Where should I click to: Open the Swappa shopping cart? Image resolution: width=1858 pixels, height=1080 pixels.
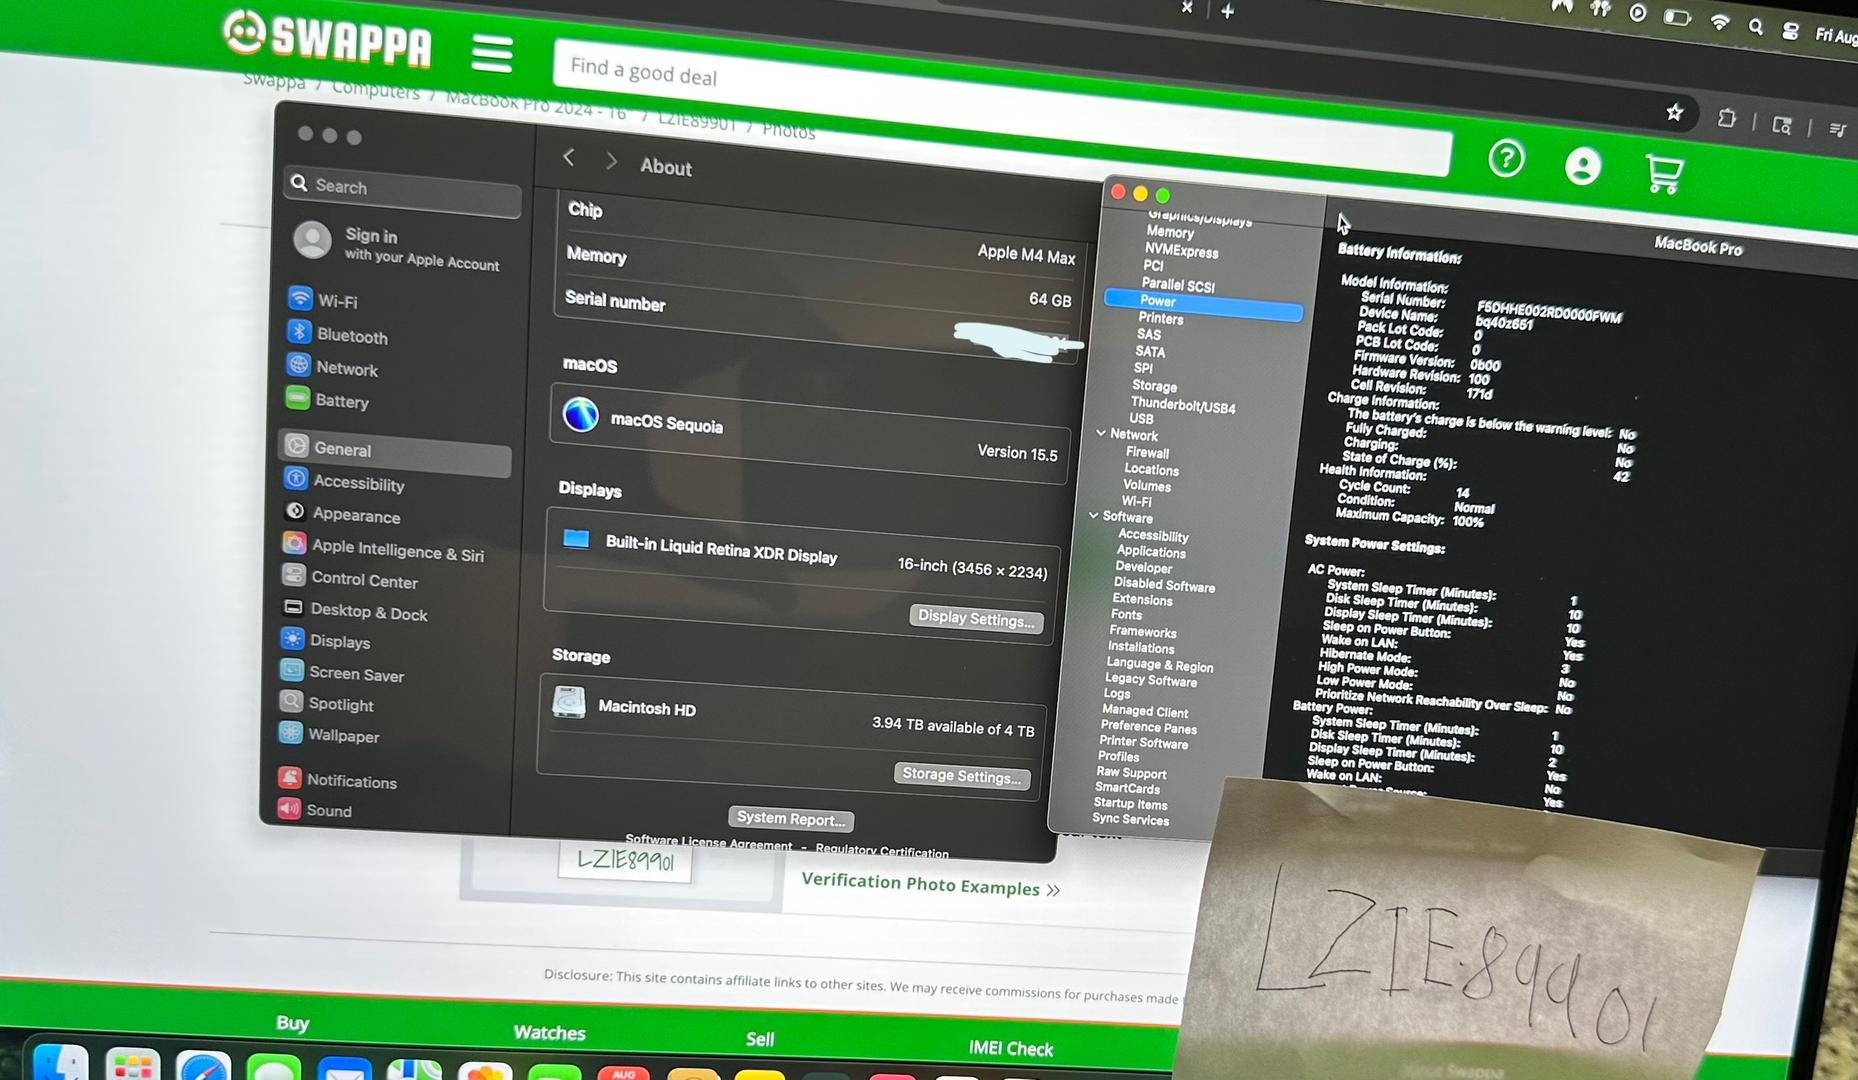tap(1664, 174)
